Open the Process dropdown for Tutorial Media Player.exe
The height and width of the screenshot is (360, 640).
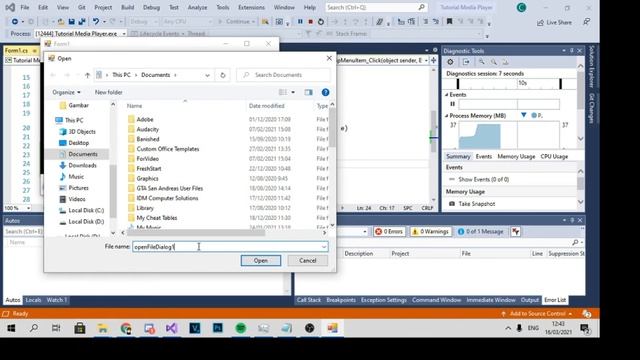[124, 33]
